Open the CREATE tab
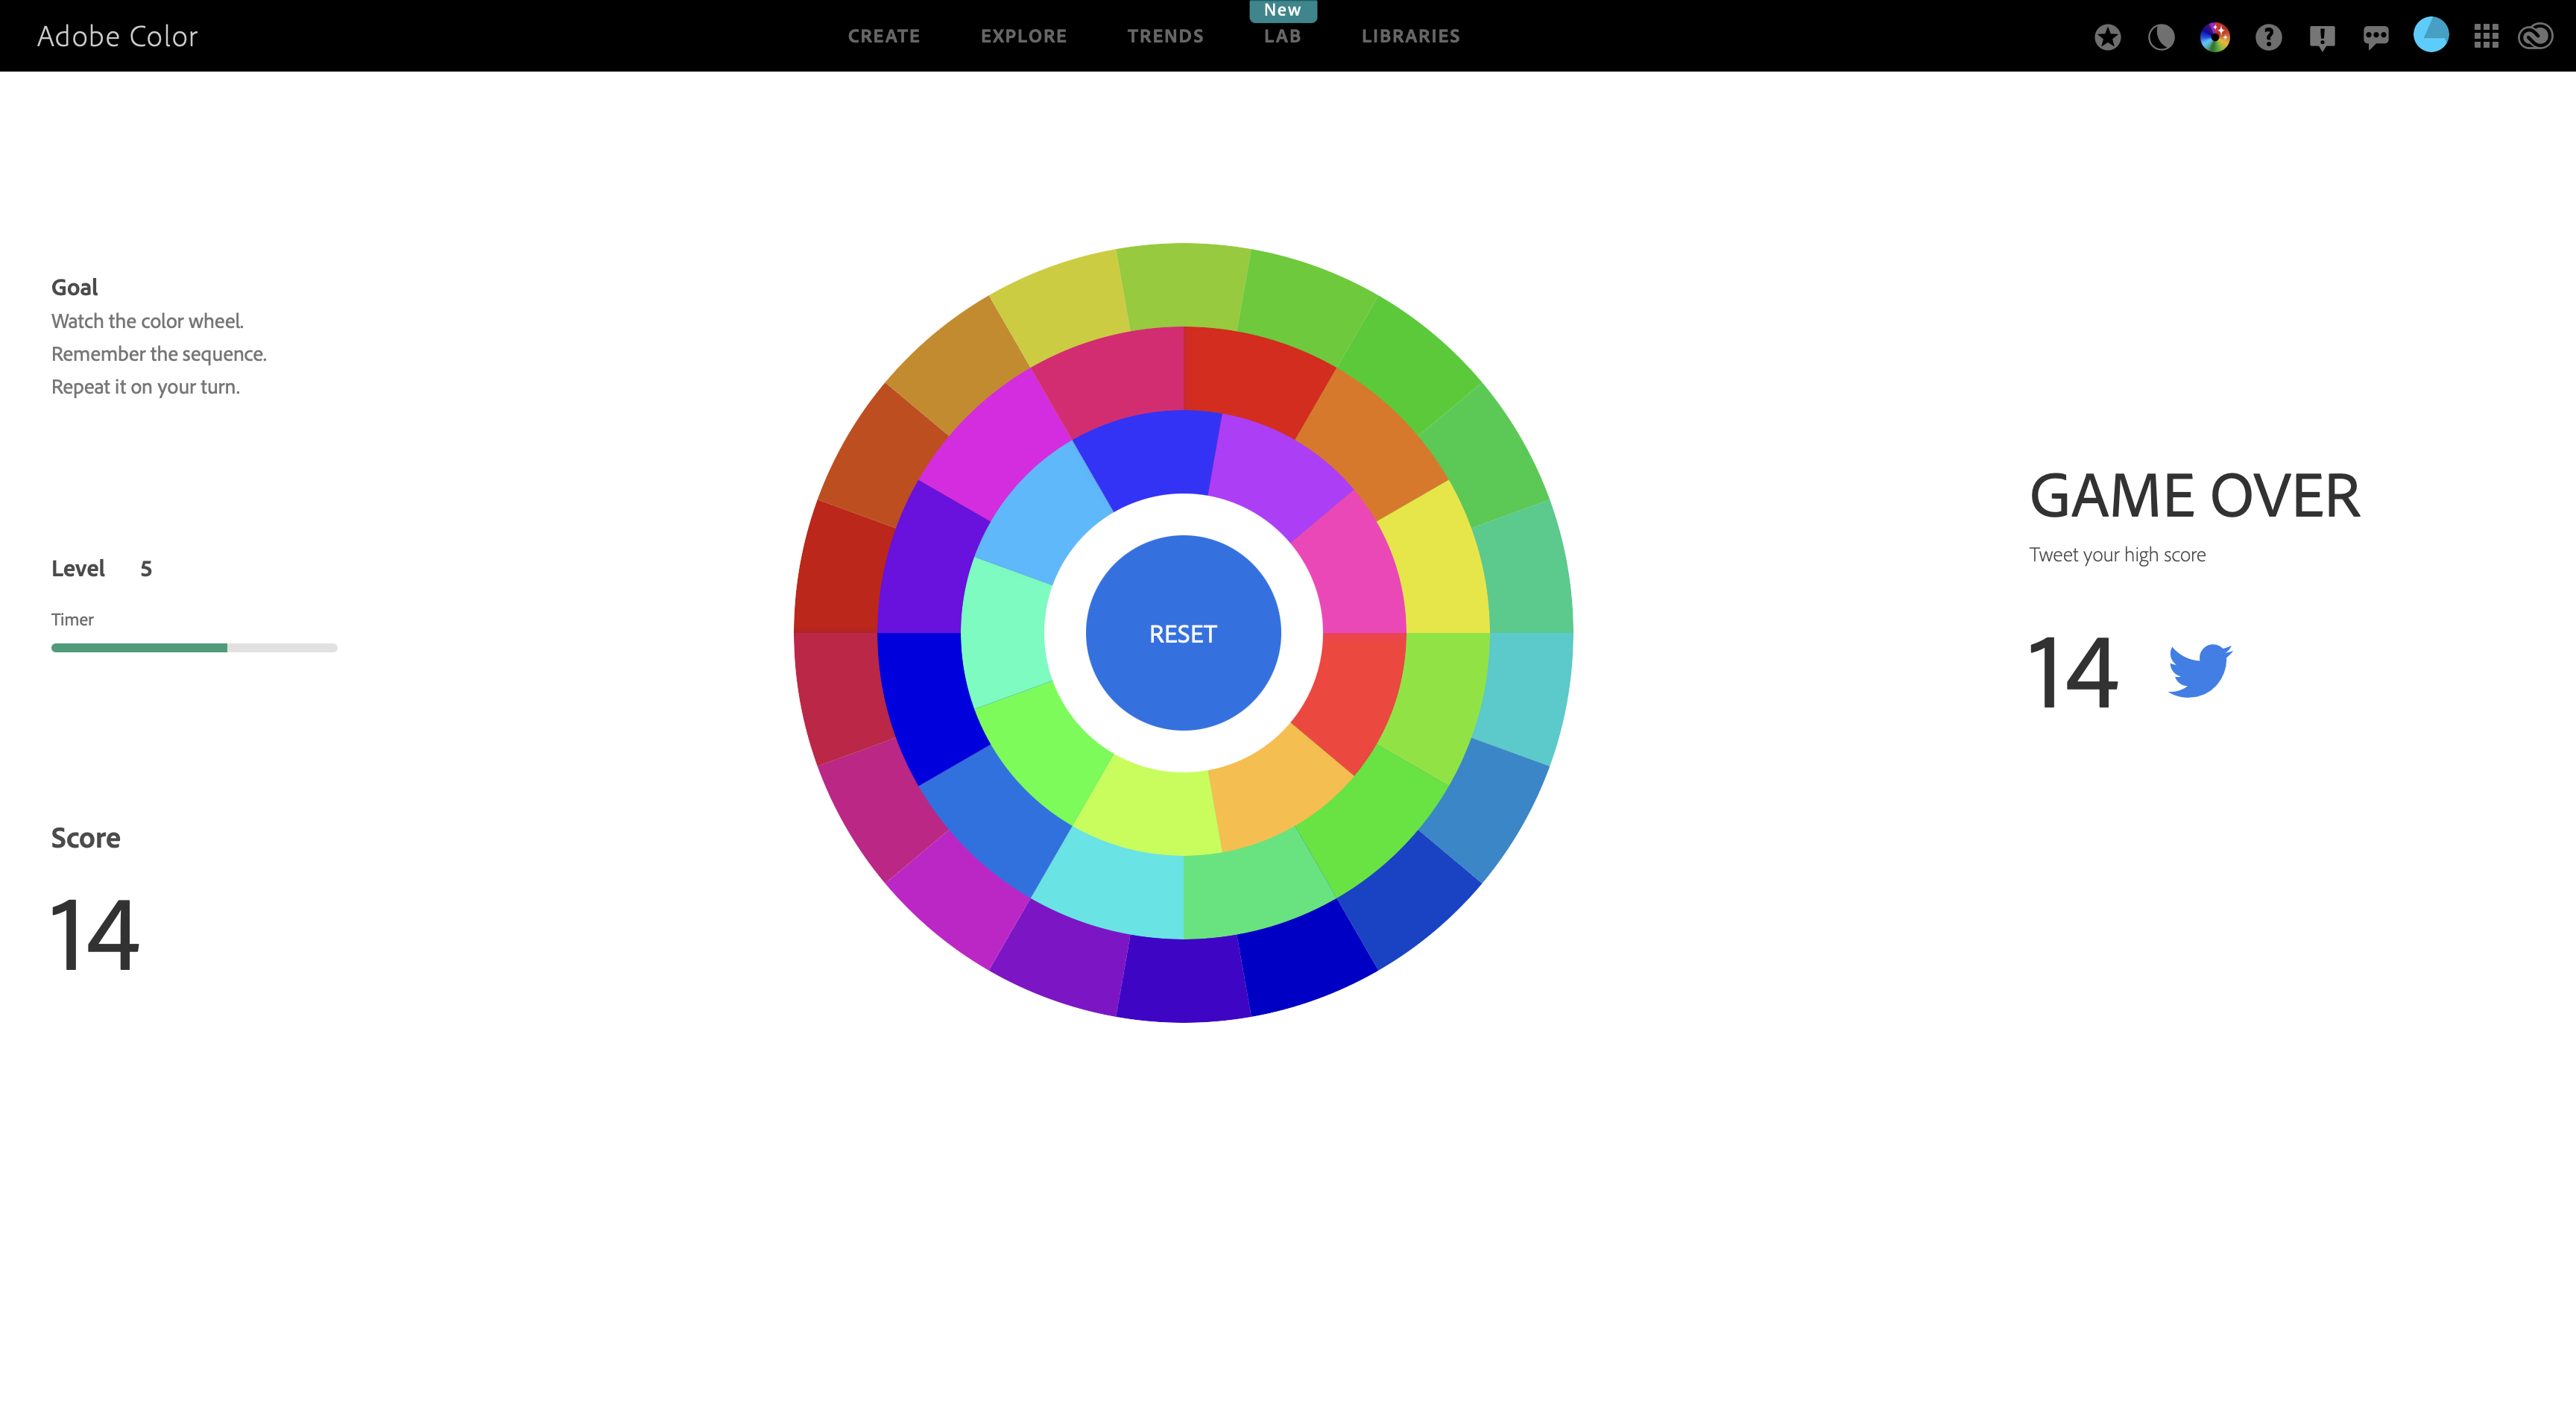 883,36
